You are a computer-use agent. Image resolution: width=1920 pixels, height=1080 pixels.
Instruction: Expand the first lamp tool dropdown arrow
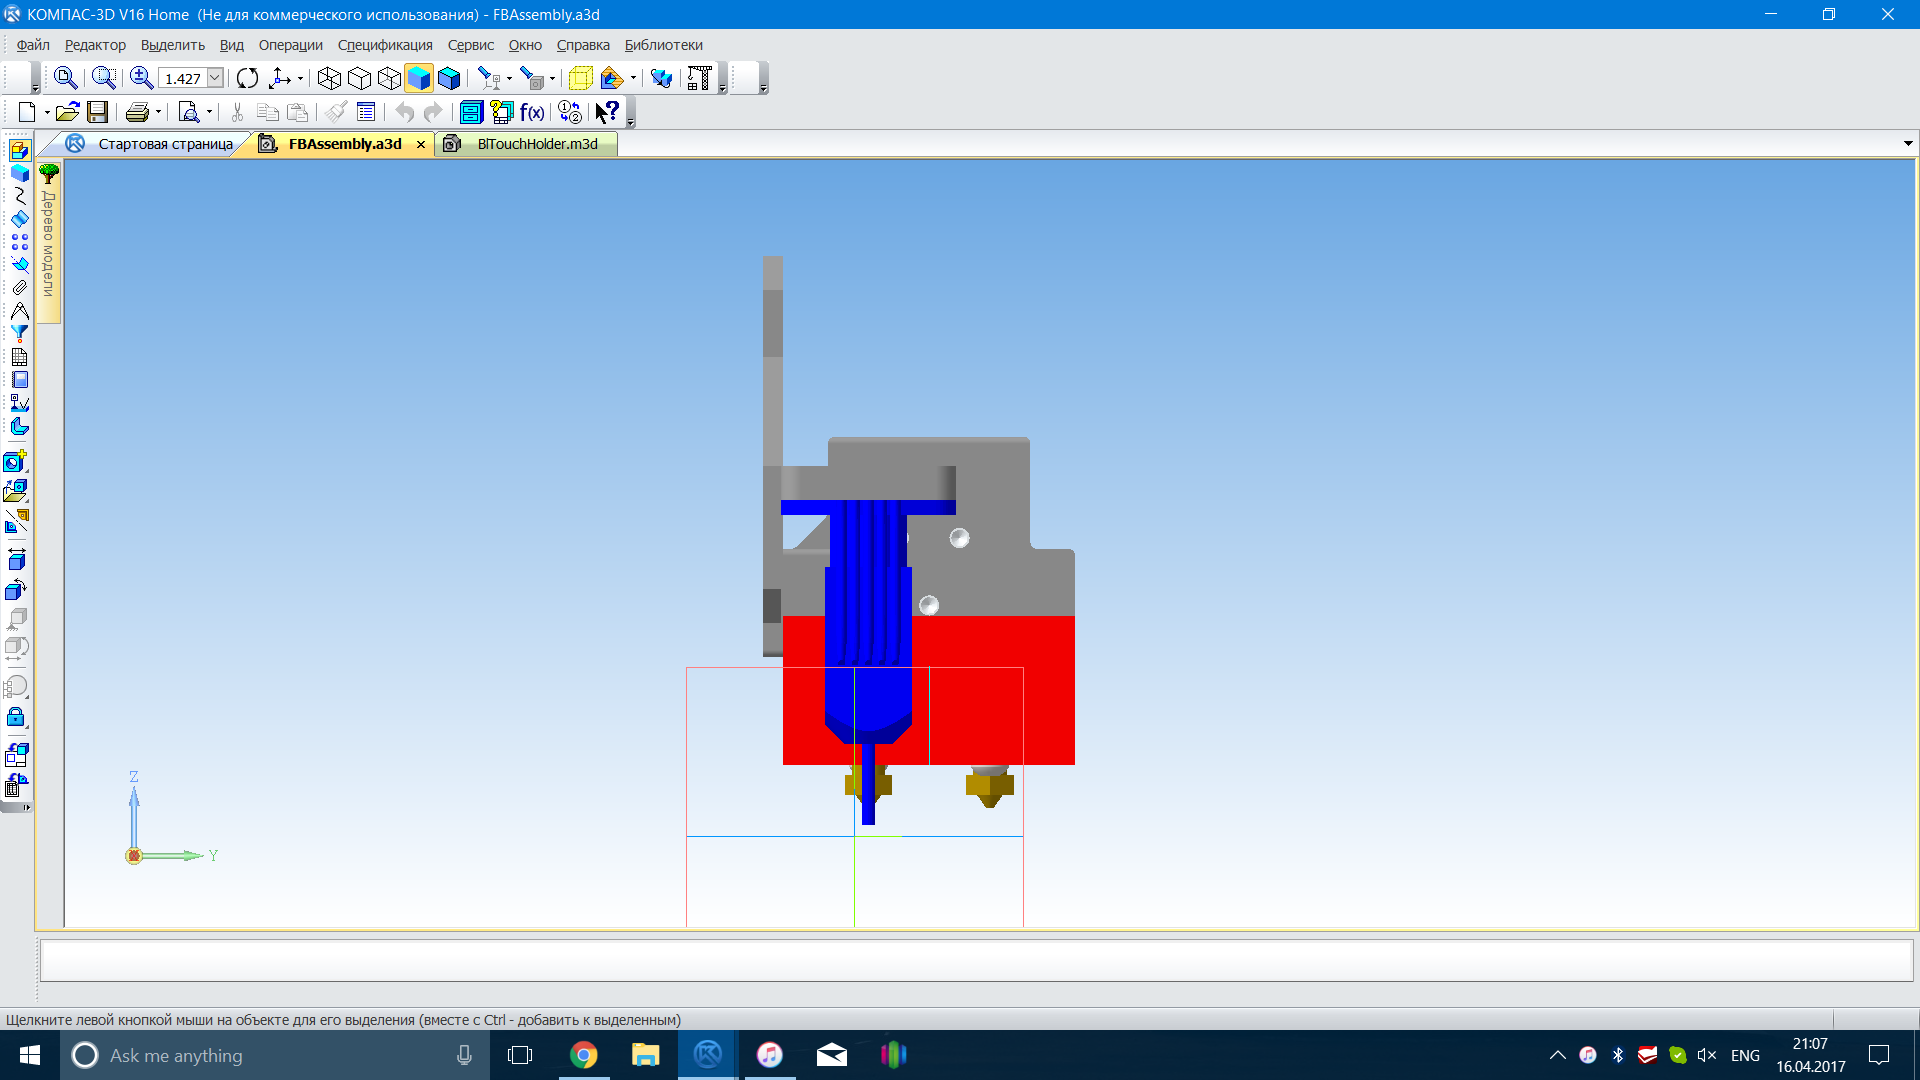[x=509, y=78]
